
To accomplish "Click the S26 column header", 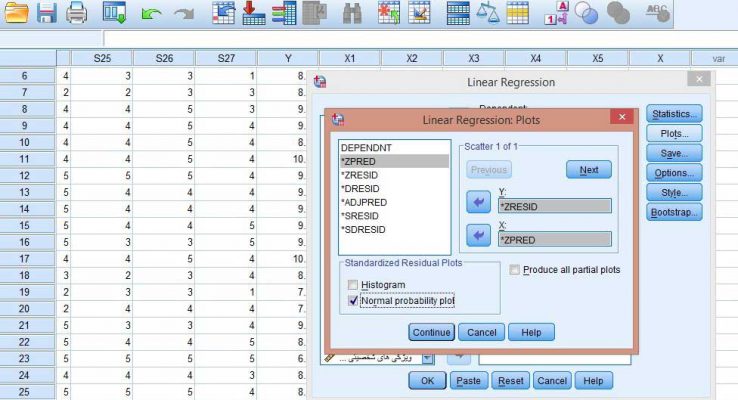I will pos(164,58).
